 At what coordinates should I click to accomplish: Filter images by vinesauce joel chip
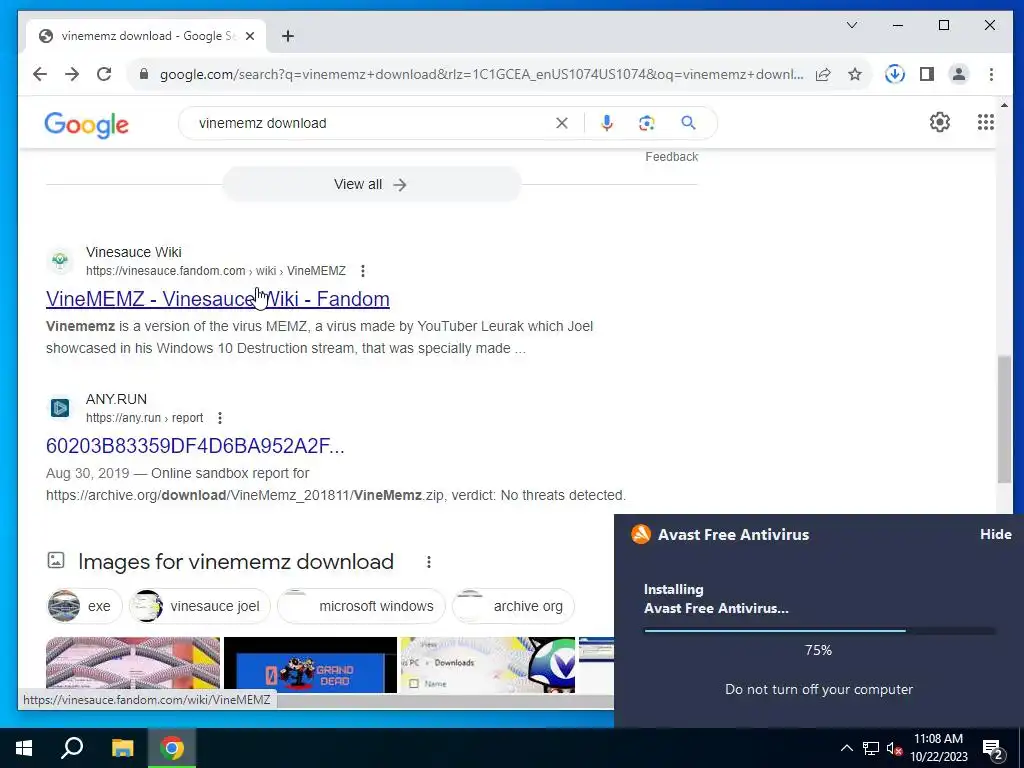pos(199,606)
